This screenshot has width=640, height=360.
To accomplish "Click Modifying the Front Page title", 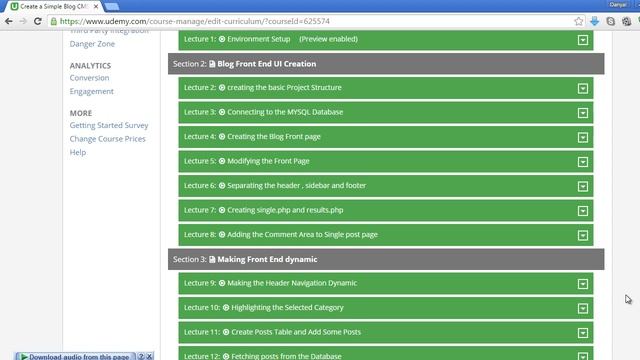I will pyautogui.click(x=268, y=161).
